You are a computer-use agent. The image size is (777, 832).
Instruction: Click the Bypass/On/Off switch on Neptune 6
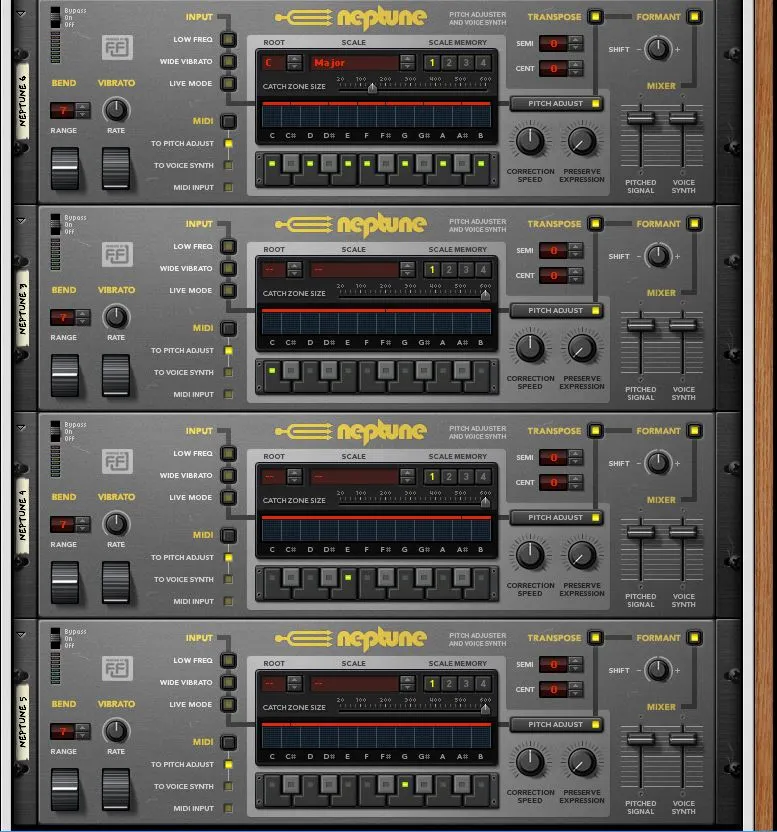tap(55, 18)
